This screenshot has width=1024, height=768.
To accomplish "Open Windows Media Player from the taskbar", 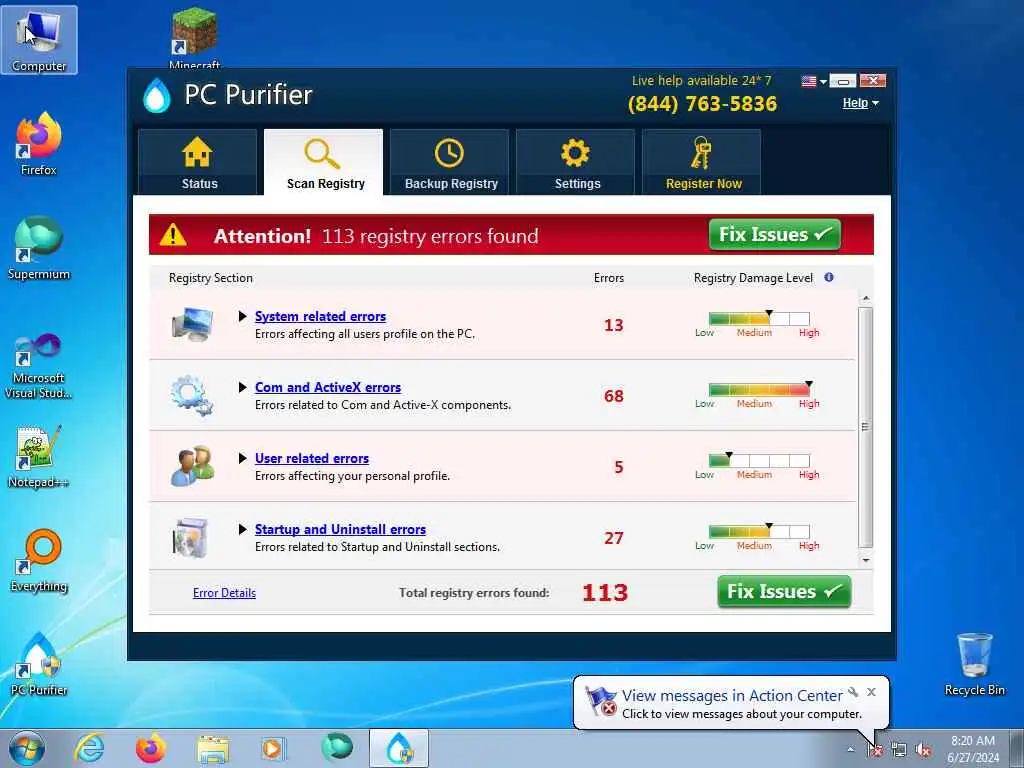I will tap(273, 748).
